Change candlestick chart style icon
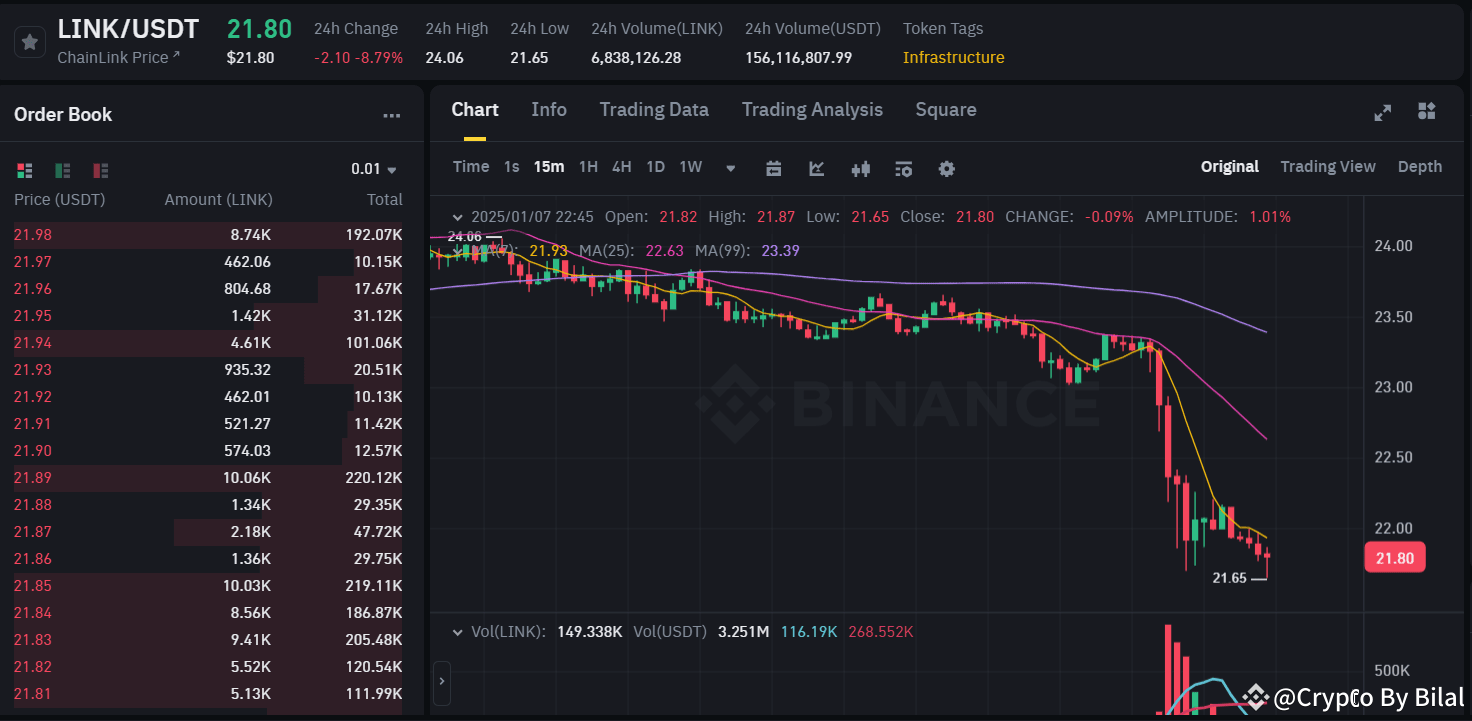The height and width of the screenshot is (721, 1472). click(861, 168)
